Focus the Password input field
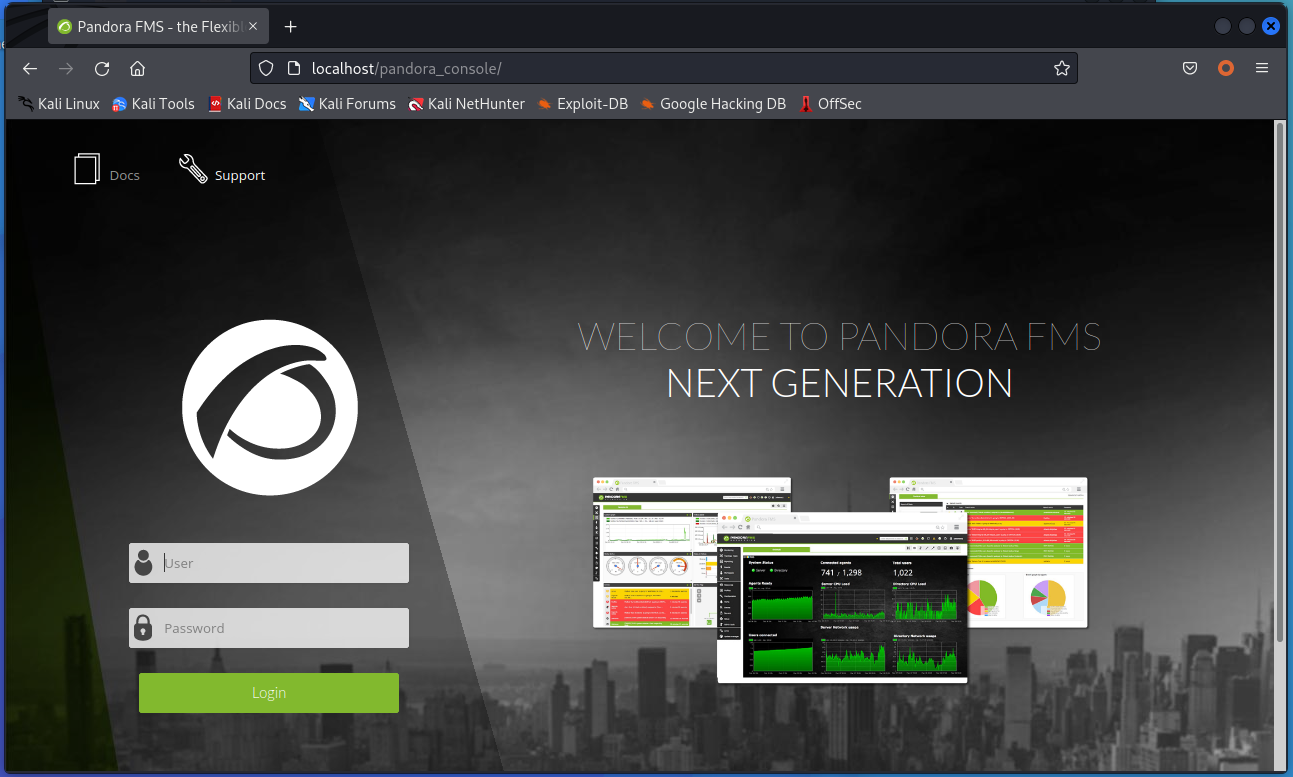 coord(269,628)
